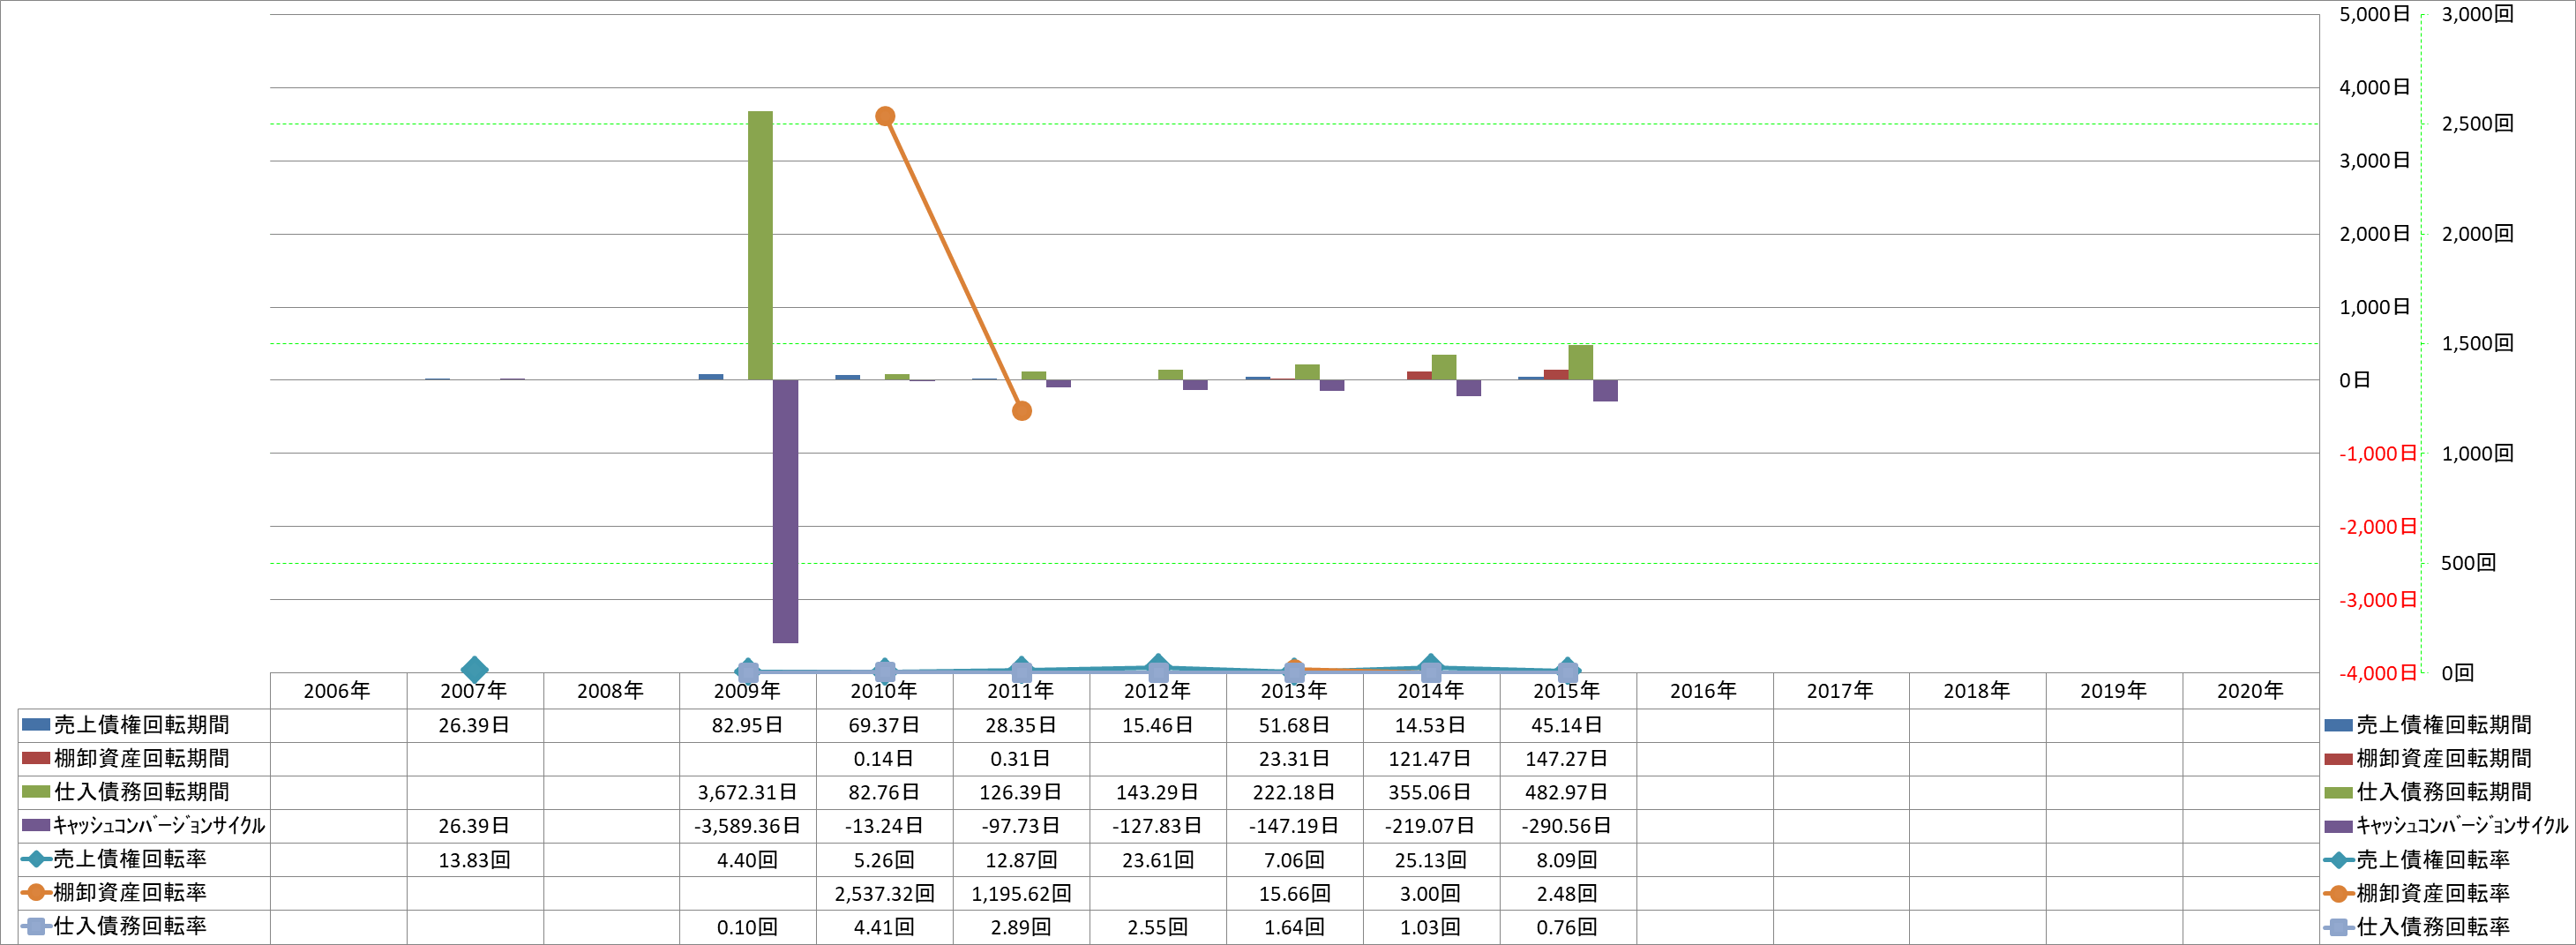Click the 500回 secondary axis label
Viewport: 2576px width, 945px height.
[2468, 563]
